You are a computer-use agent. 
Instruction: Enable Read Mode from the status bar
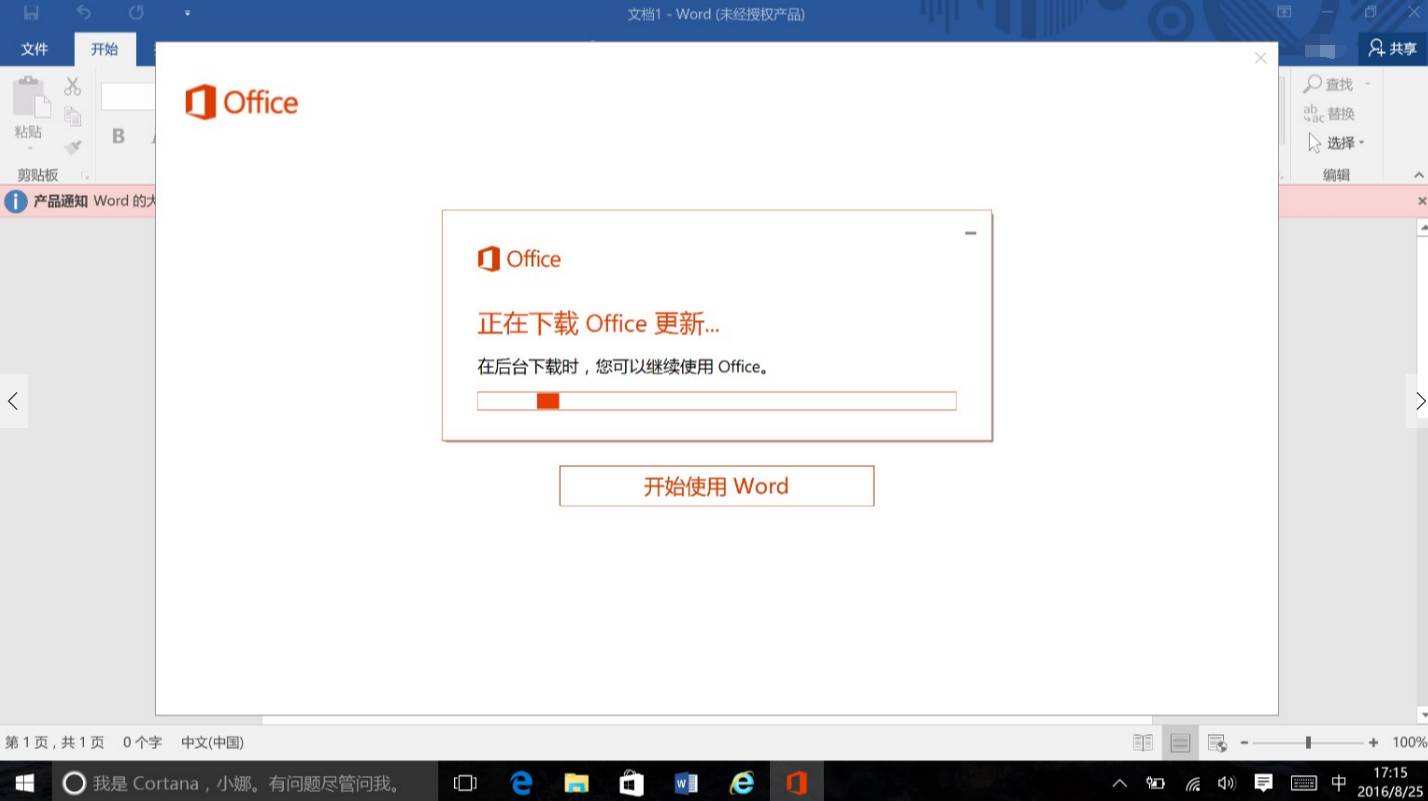coord(1142,742)
